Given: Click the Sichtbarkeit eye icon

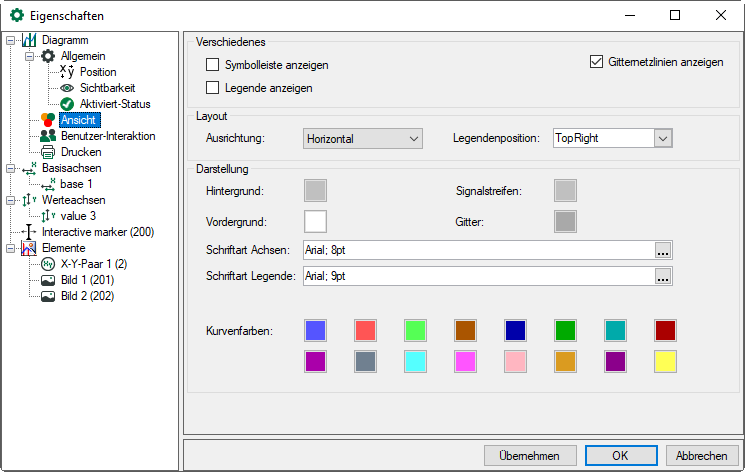Looking at the screenshot, I should click(67, 88).
